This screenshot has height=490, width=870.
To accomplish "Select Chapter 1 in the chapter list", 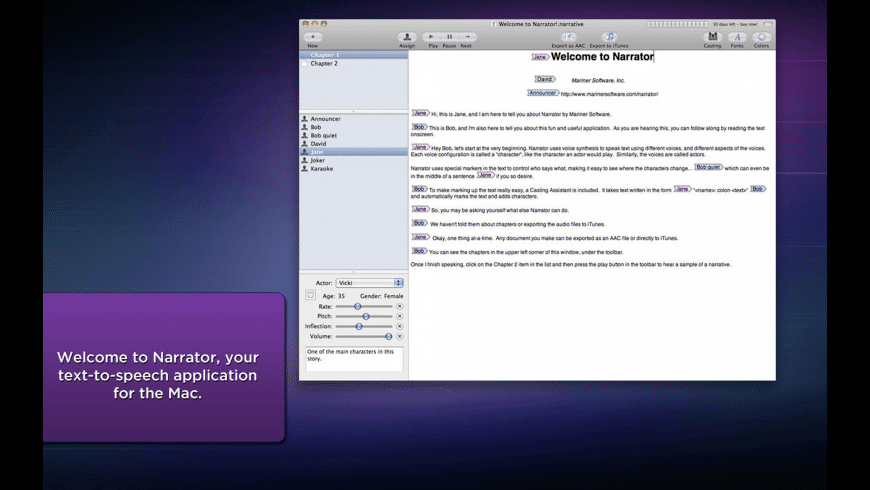I will (354, 55).
